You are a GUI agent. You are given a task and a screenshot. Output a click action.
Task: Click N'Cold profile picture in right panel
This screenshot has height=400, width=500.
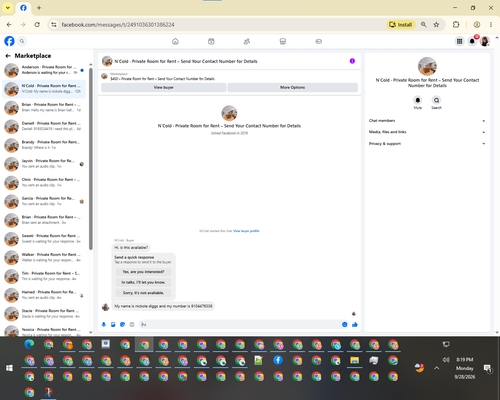click(x=427, y=66)
